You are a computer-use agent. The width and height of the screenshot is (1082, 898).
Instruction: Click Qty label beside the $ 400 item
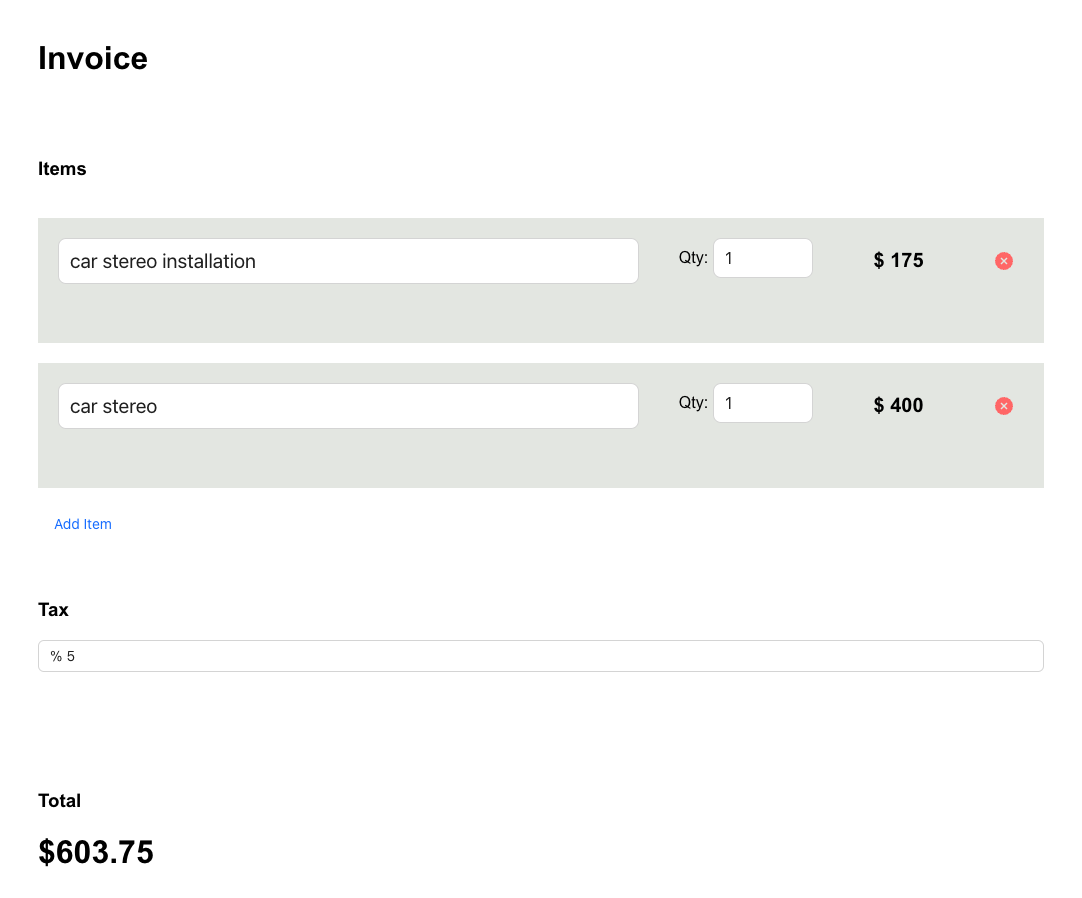tap(693, 403)
